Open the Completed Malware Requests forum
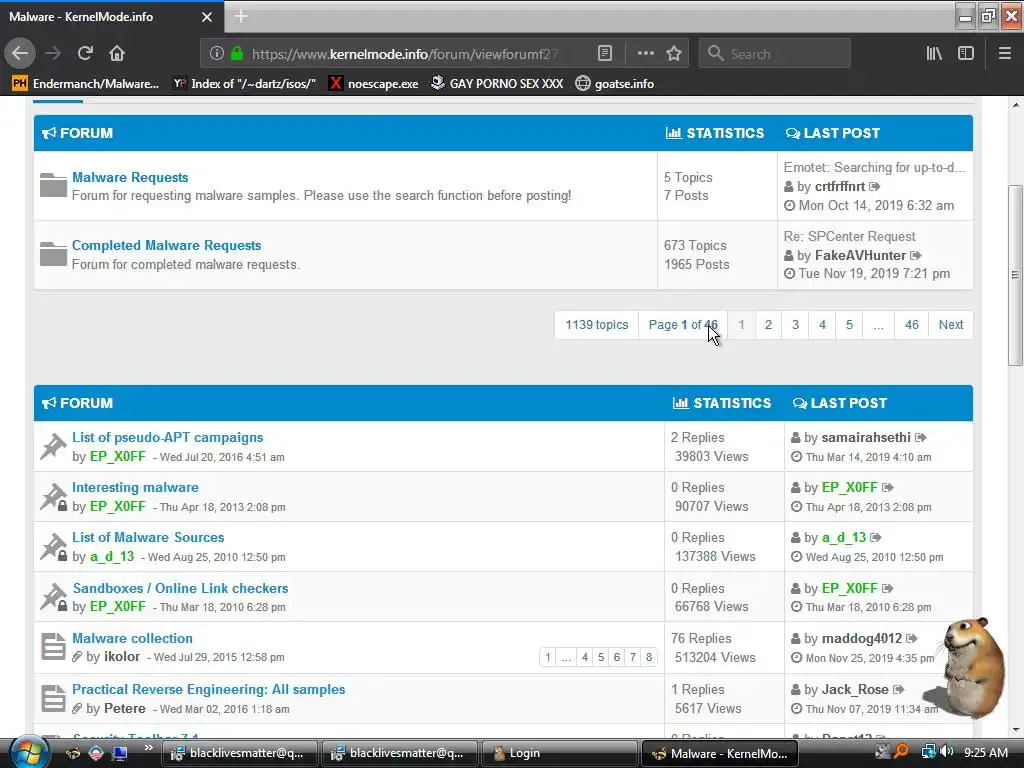Screen dimensions: 1024x768 (x=167, y=246)
